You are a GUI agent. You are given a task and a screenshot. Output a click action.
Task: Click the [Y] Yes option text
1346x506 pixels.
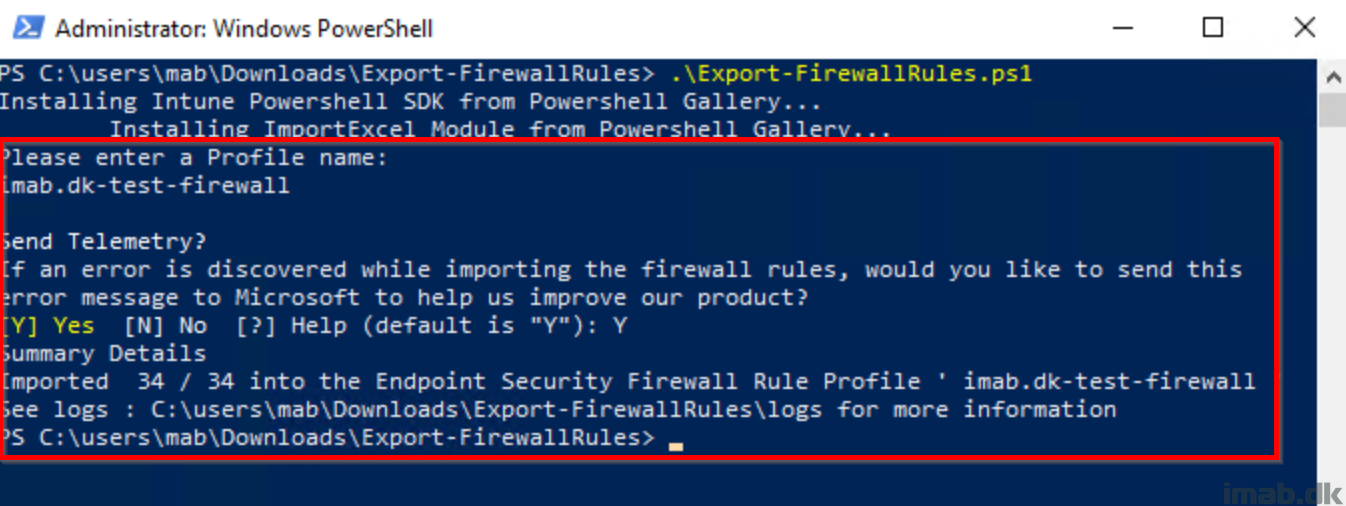click(48, 326)
